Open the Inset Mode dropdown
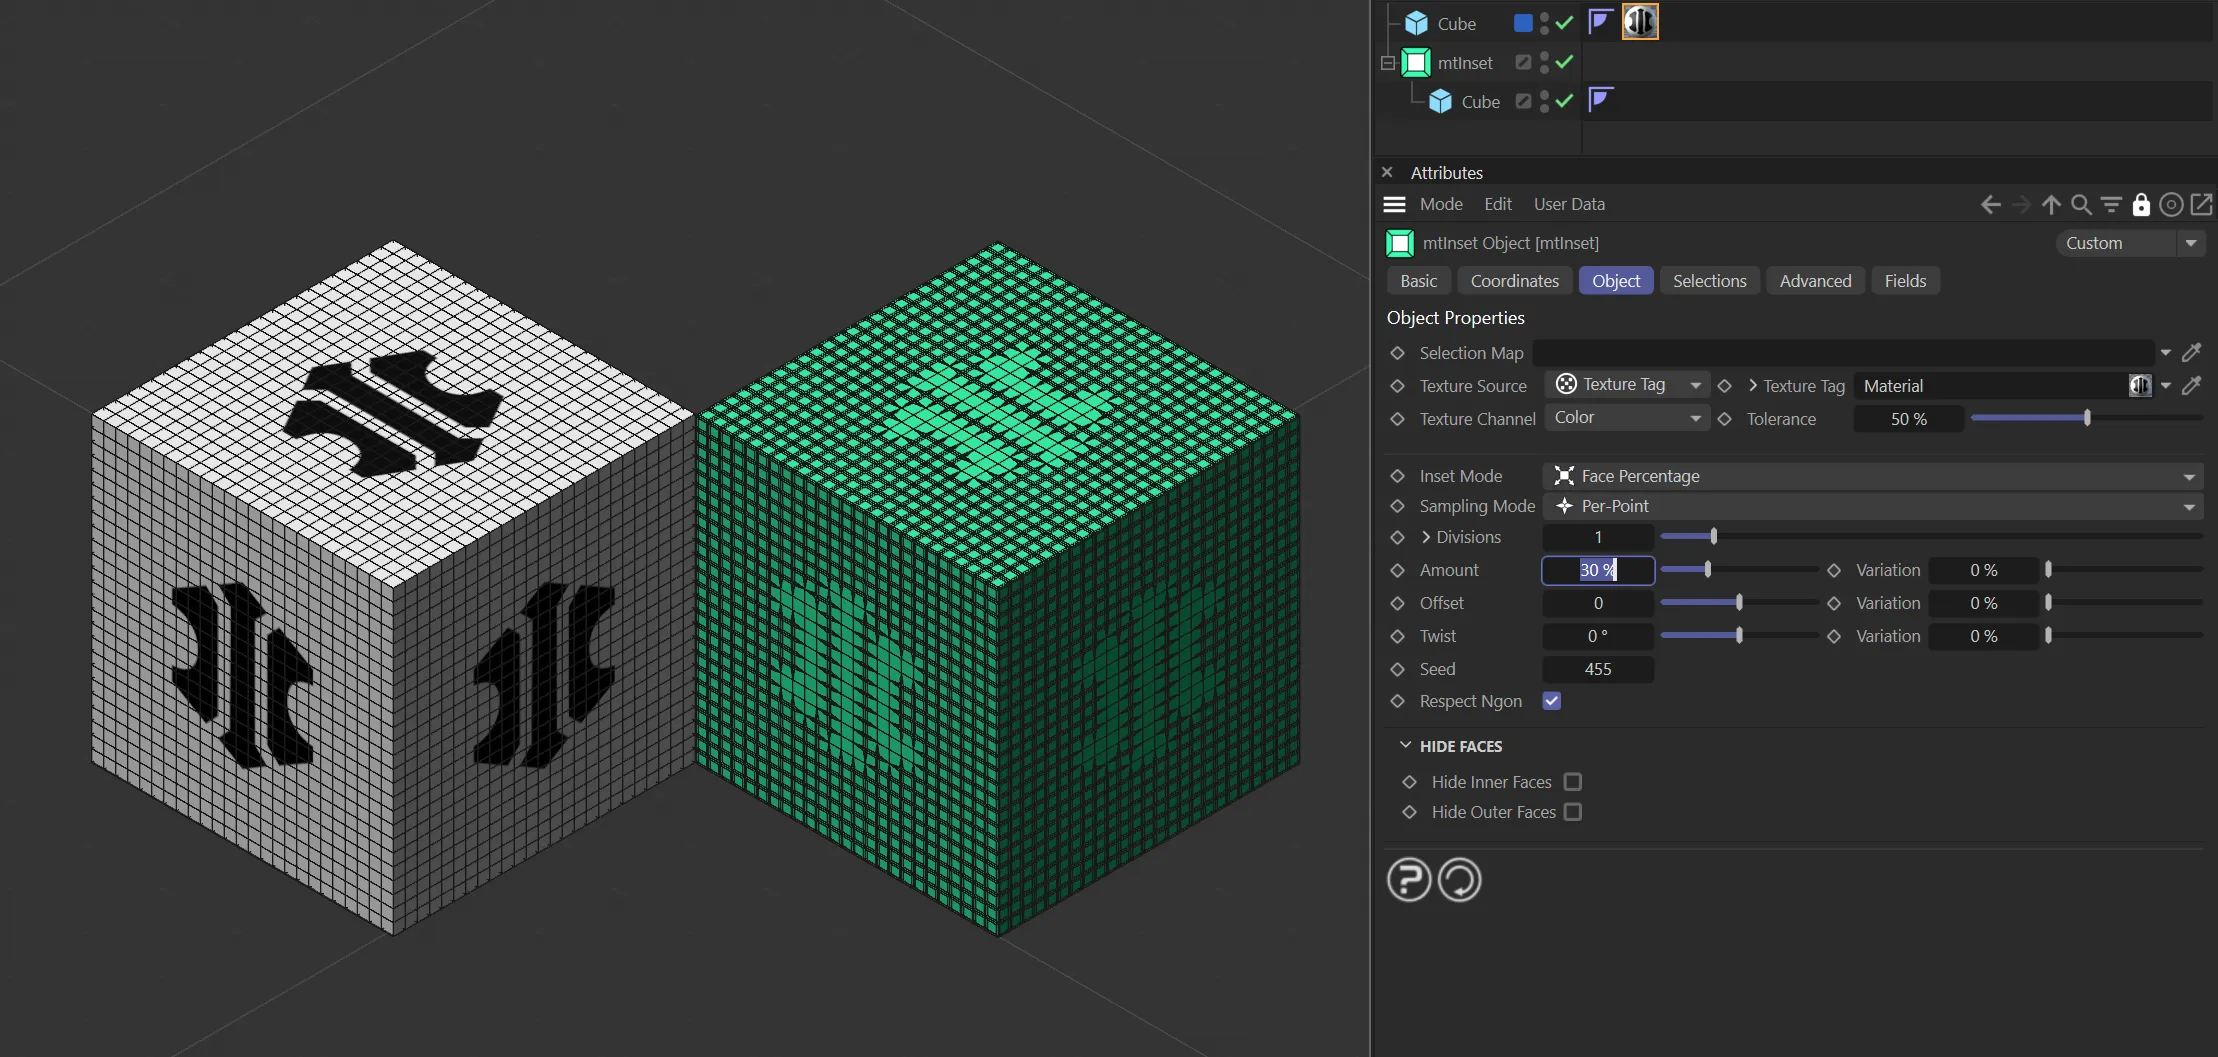The height and width of the screenshot is (1057, 2218). [1872, 476]
